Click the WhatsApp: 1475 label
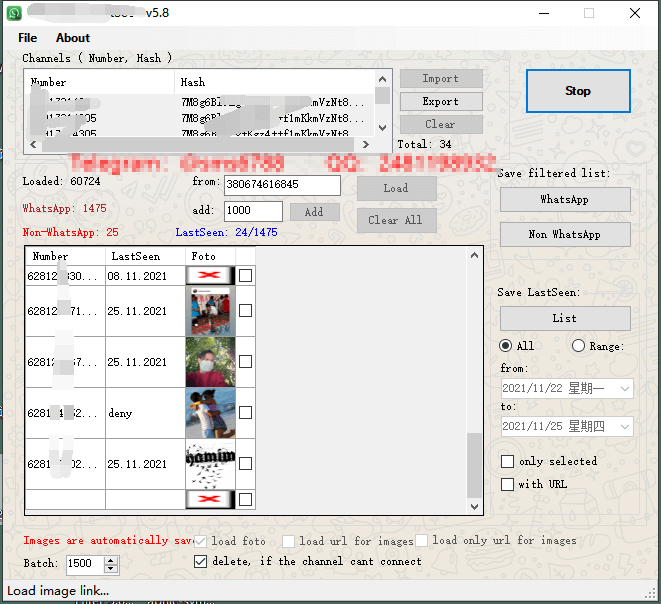This screenshot has width=661, height=604. (64, 208)
